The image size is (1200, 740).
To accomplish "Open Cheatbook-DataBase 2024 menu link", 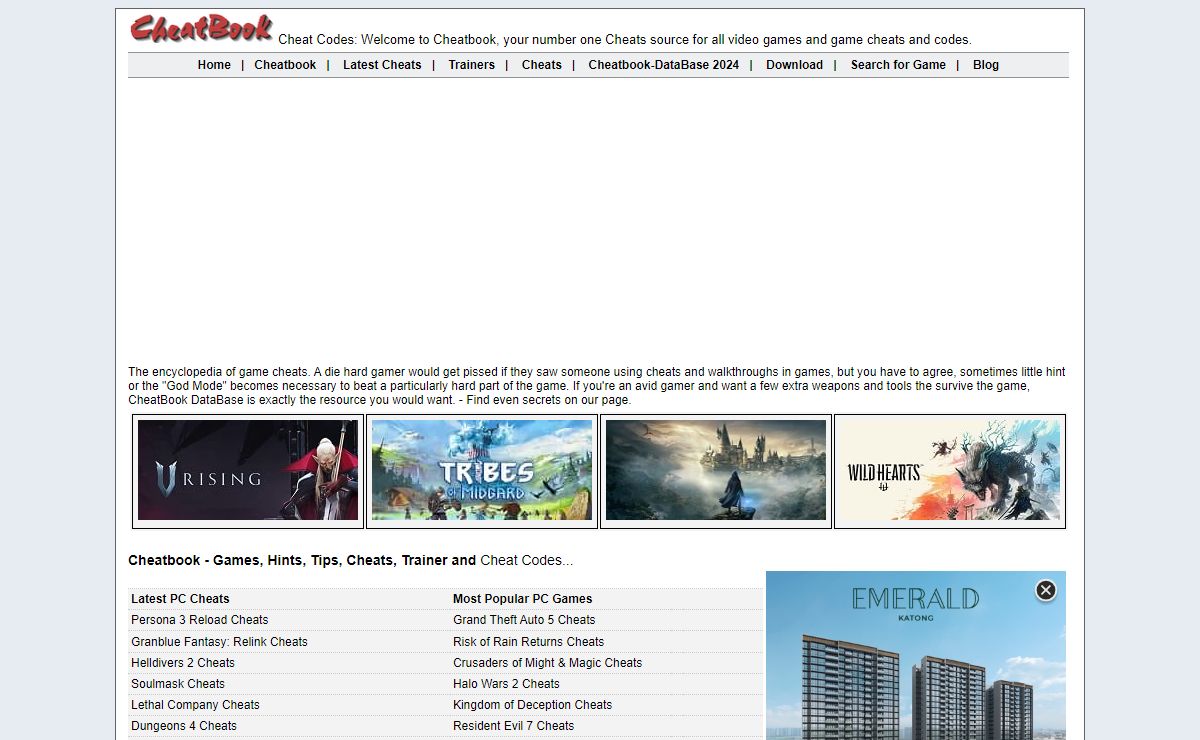I will click(663, 65).
